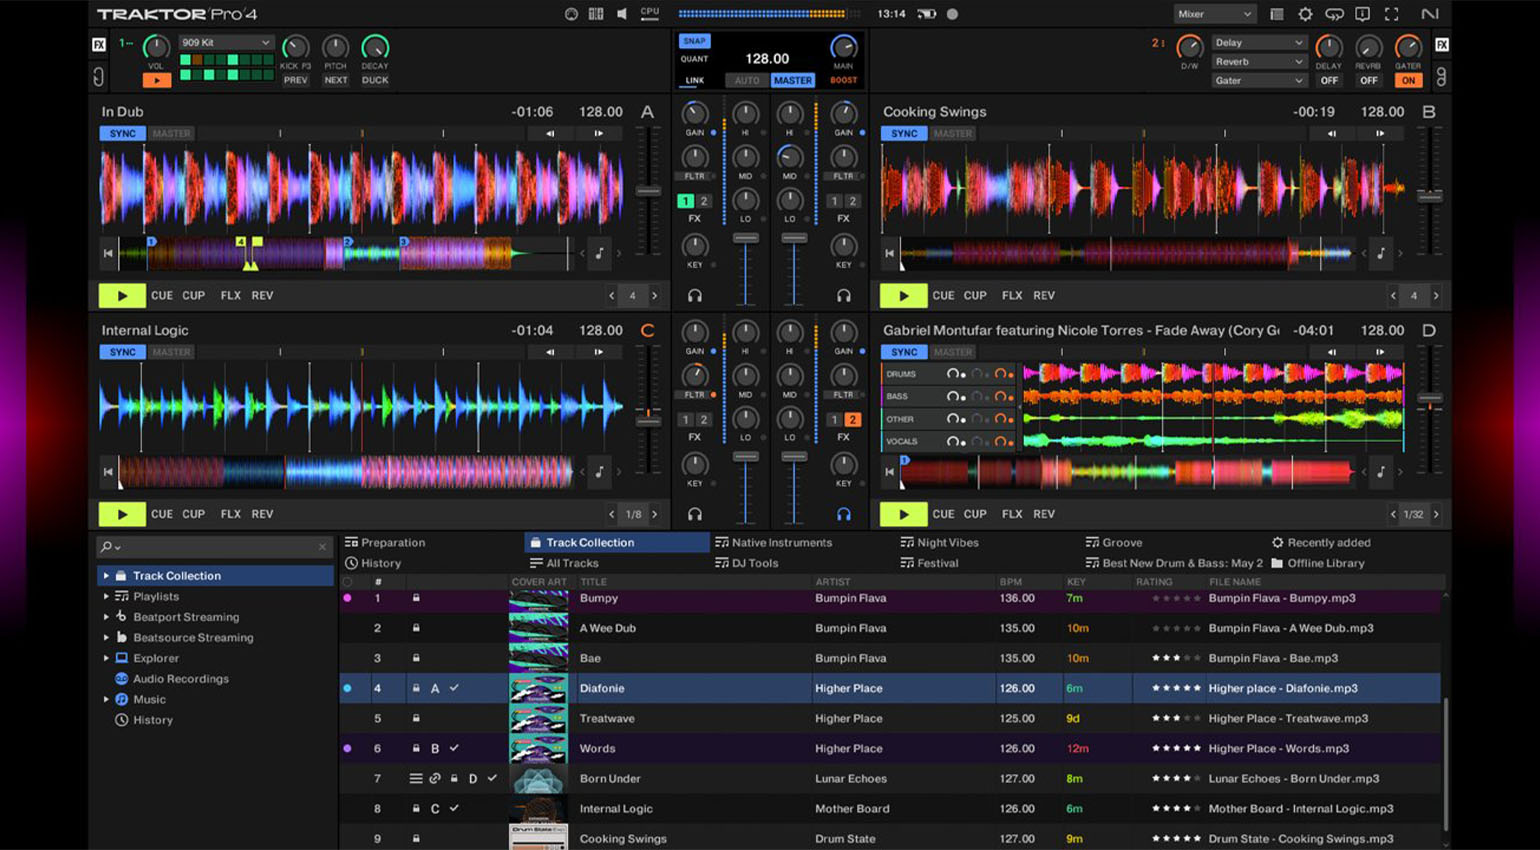The image size is (1540, 850).
Task: Toggle fullscreen mode icon in header
Action: pos(1391,14)
